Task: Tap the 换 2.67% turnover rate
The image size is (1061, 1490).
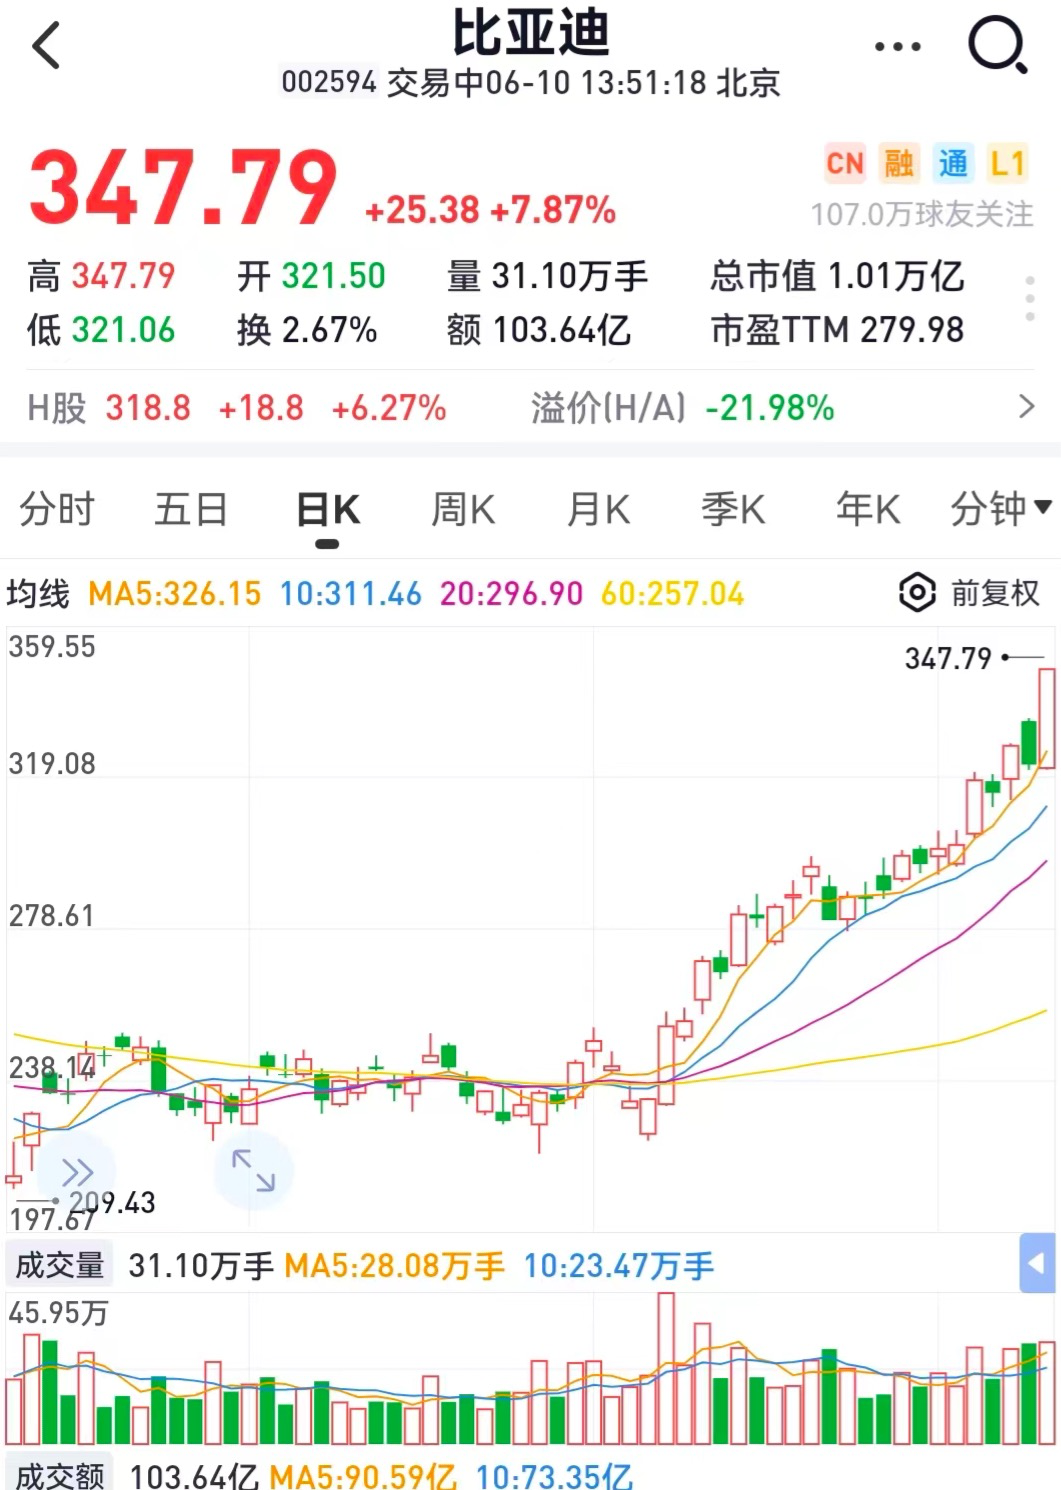Action: 307,330
